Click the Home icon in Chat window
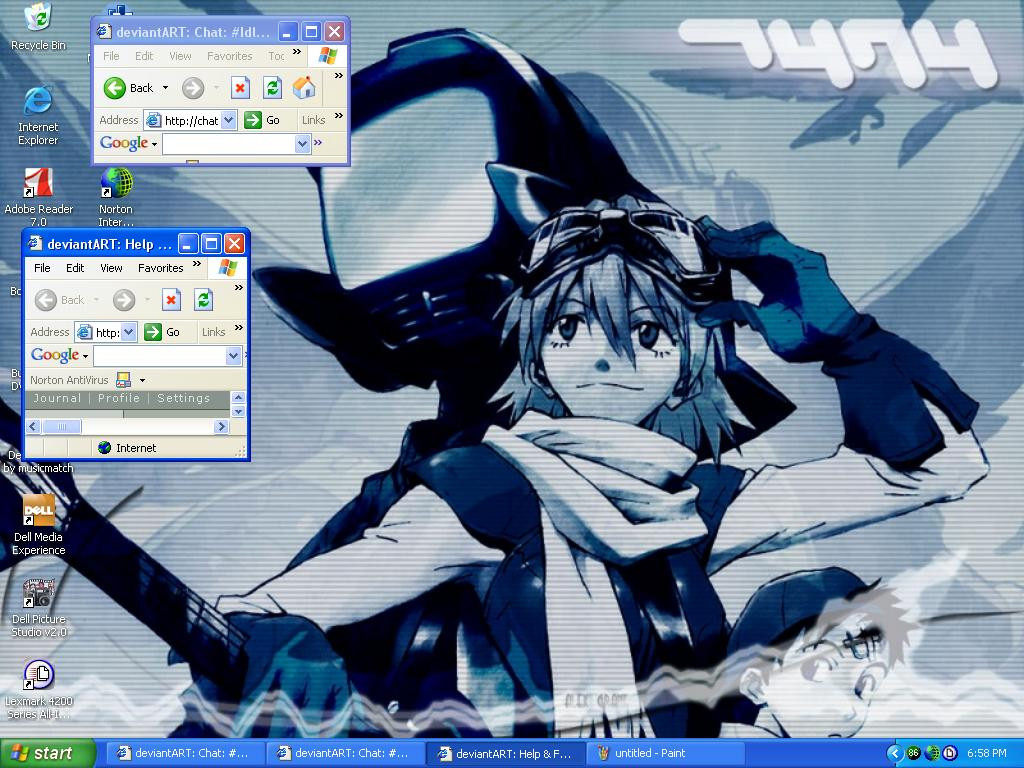1024x768 pixels. tap(304, 88)
